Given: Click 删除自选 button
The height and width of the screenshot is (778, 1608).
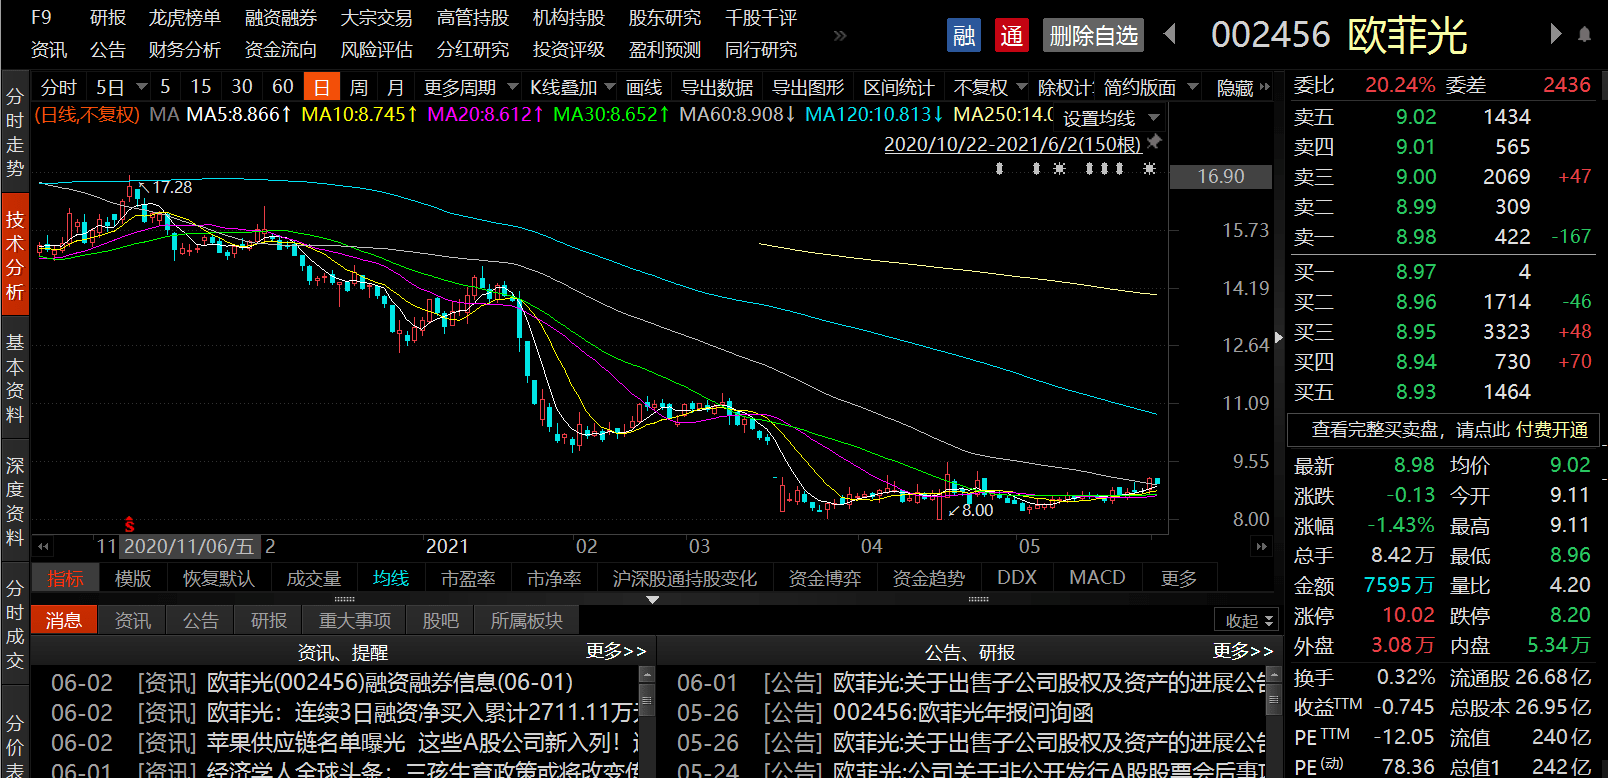Looking at the screenshot, I should coord(1093,36).
